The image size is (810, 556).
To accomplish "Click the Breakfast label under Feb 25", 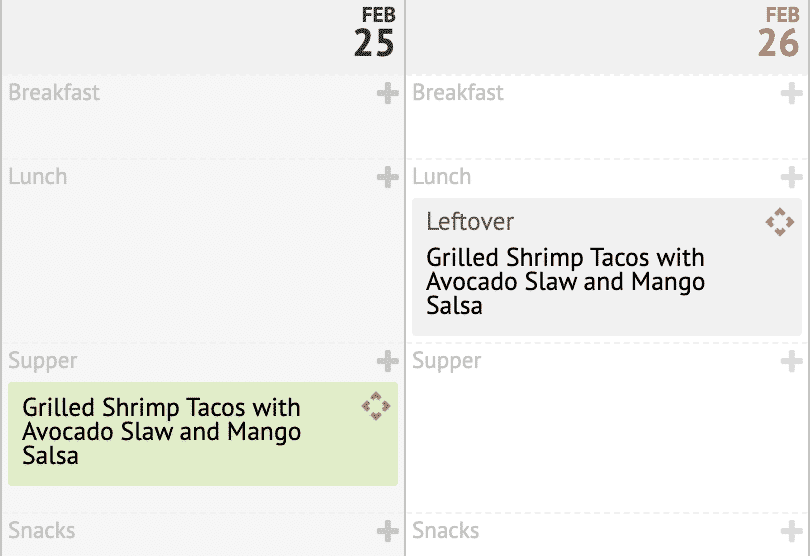I will [x=54, y=93].
